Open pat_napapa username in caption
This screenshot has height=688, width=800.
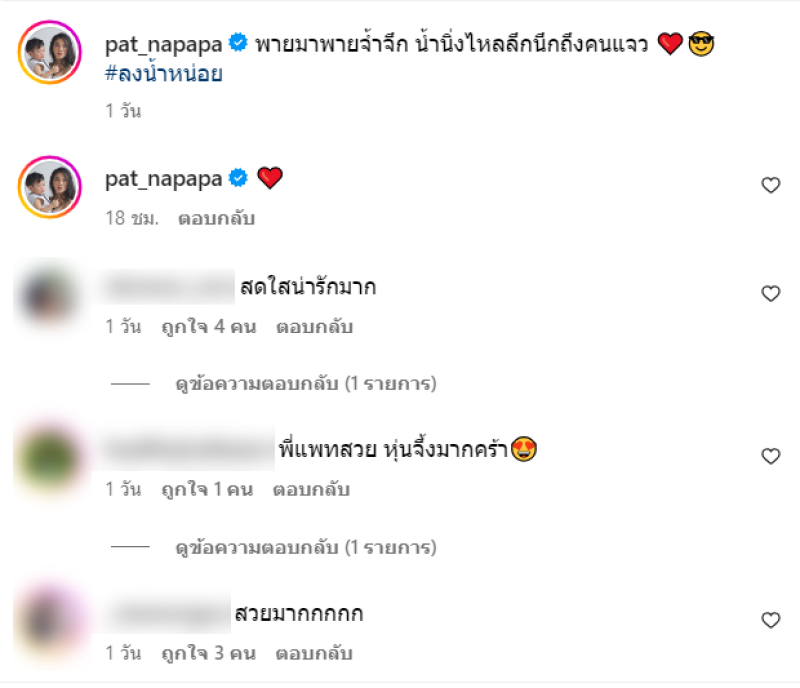(x=163, y=44)
